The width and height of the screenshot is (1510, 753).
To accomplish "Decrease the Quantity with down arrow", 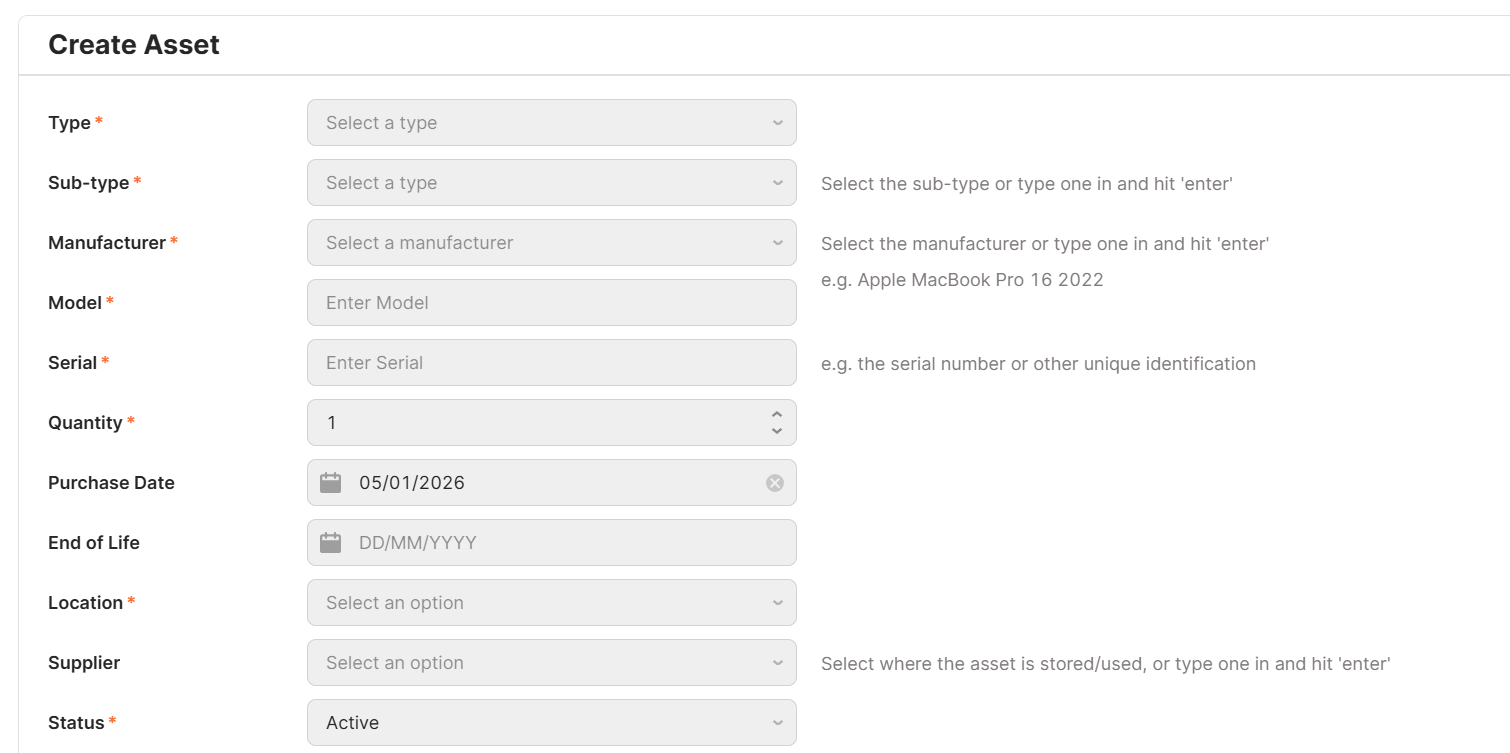I will tap(777, 431).
